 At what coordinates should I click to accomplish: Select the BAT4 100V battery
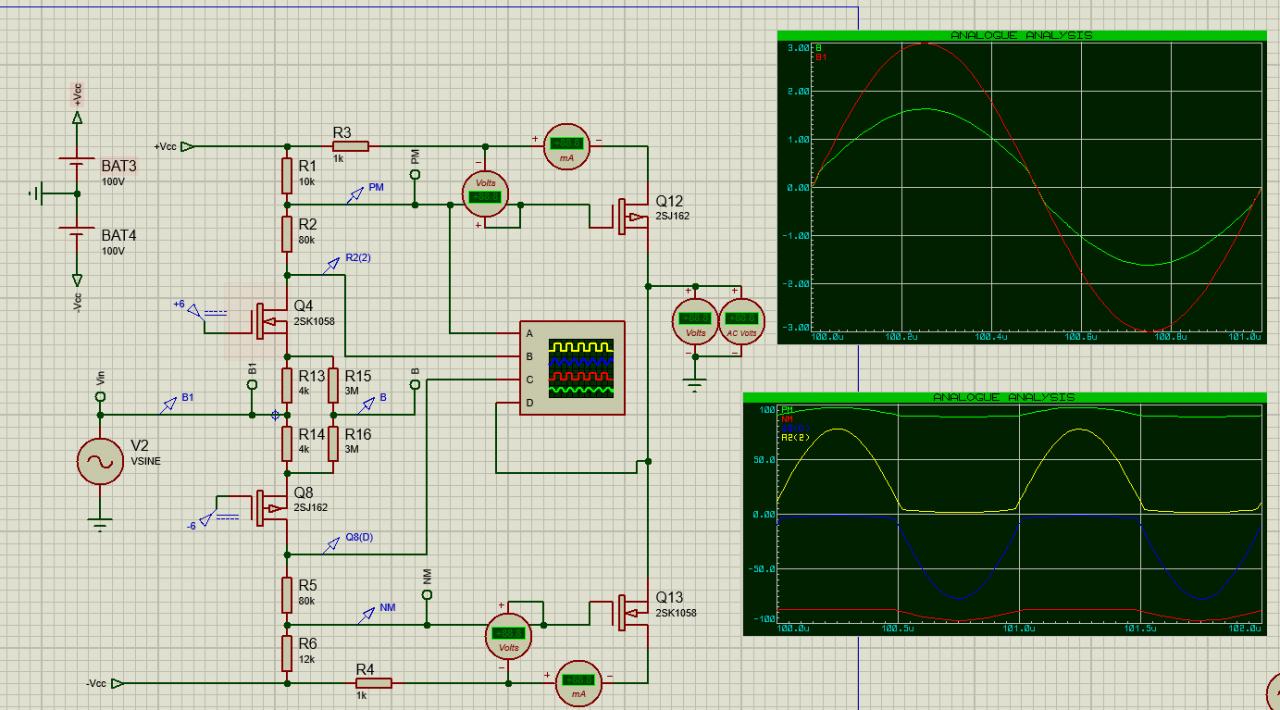78,234
